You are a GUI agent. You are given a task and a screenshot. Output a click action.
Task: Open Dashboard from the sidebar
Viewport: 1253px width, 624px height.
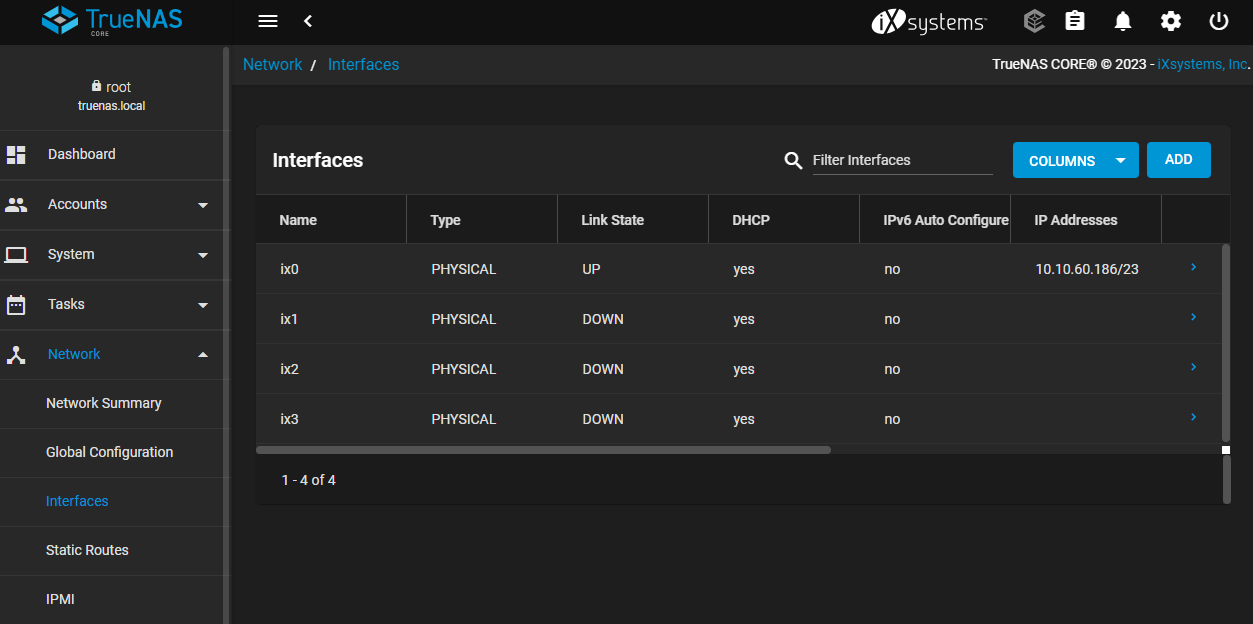point(81,154)
